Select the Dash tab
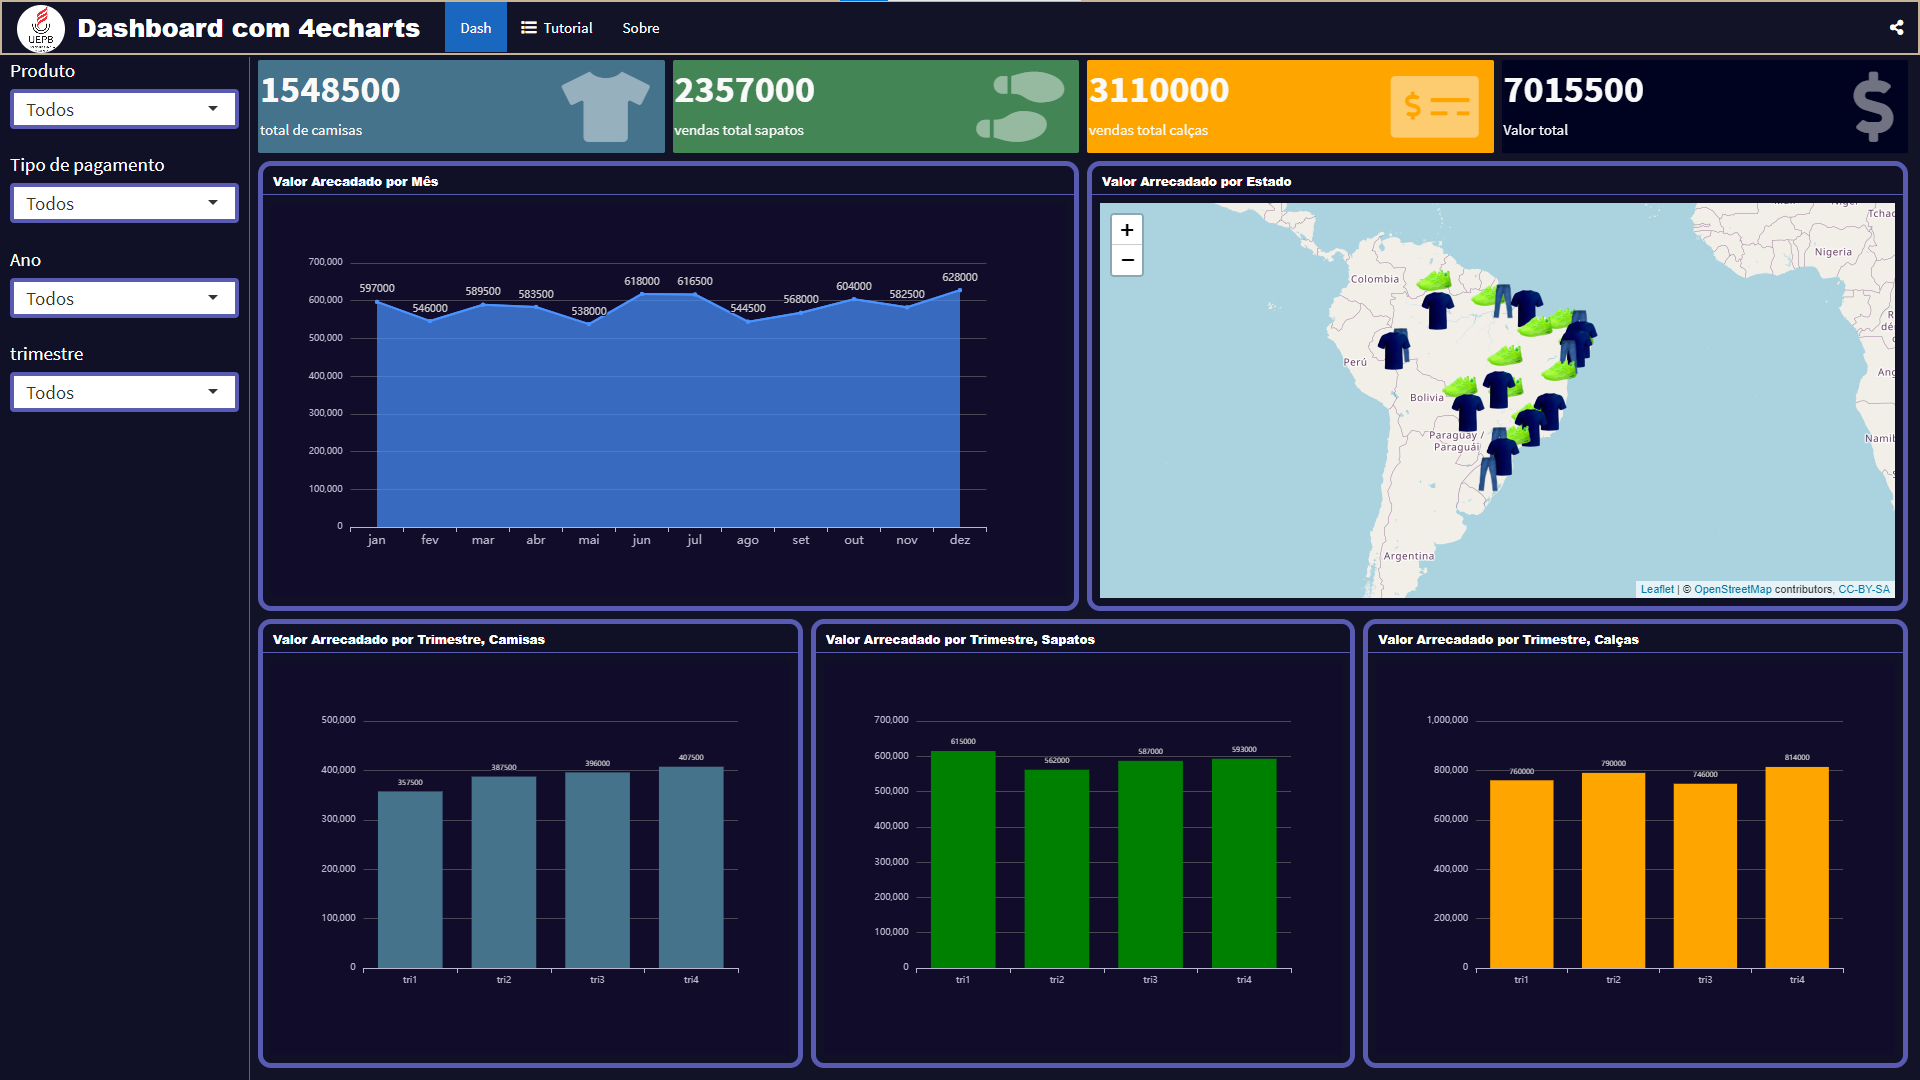The image size is (1920, 1080). [x=475, y=28]
